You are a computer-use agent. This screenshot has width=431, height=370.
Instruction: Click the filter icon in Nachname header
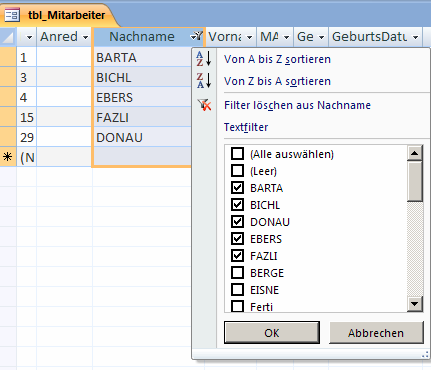(196, 36)
